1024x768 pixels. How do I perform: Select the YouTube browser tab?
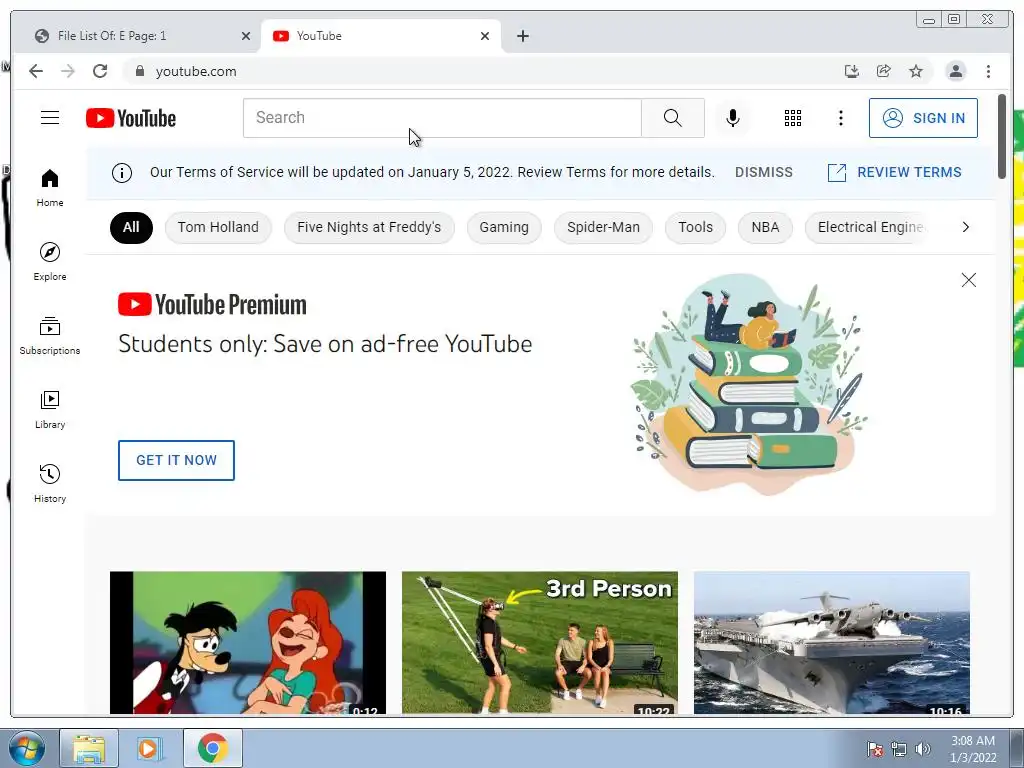381,36
